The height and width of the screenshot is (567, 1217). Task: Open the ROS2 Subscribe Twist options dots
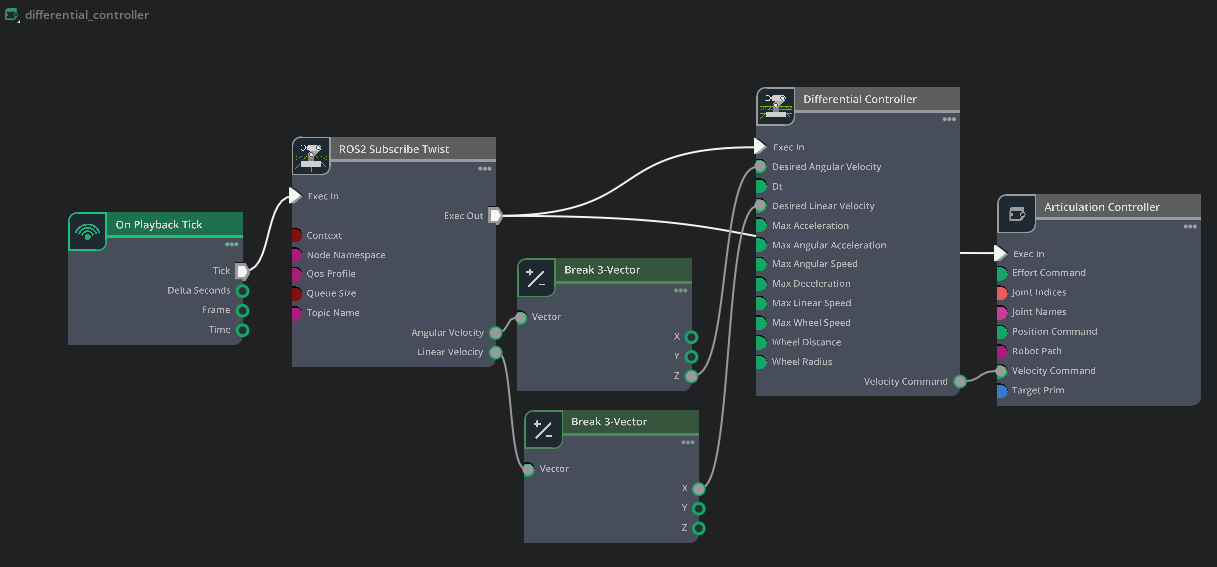(x=485, y=168)
